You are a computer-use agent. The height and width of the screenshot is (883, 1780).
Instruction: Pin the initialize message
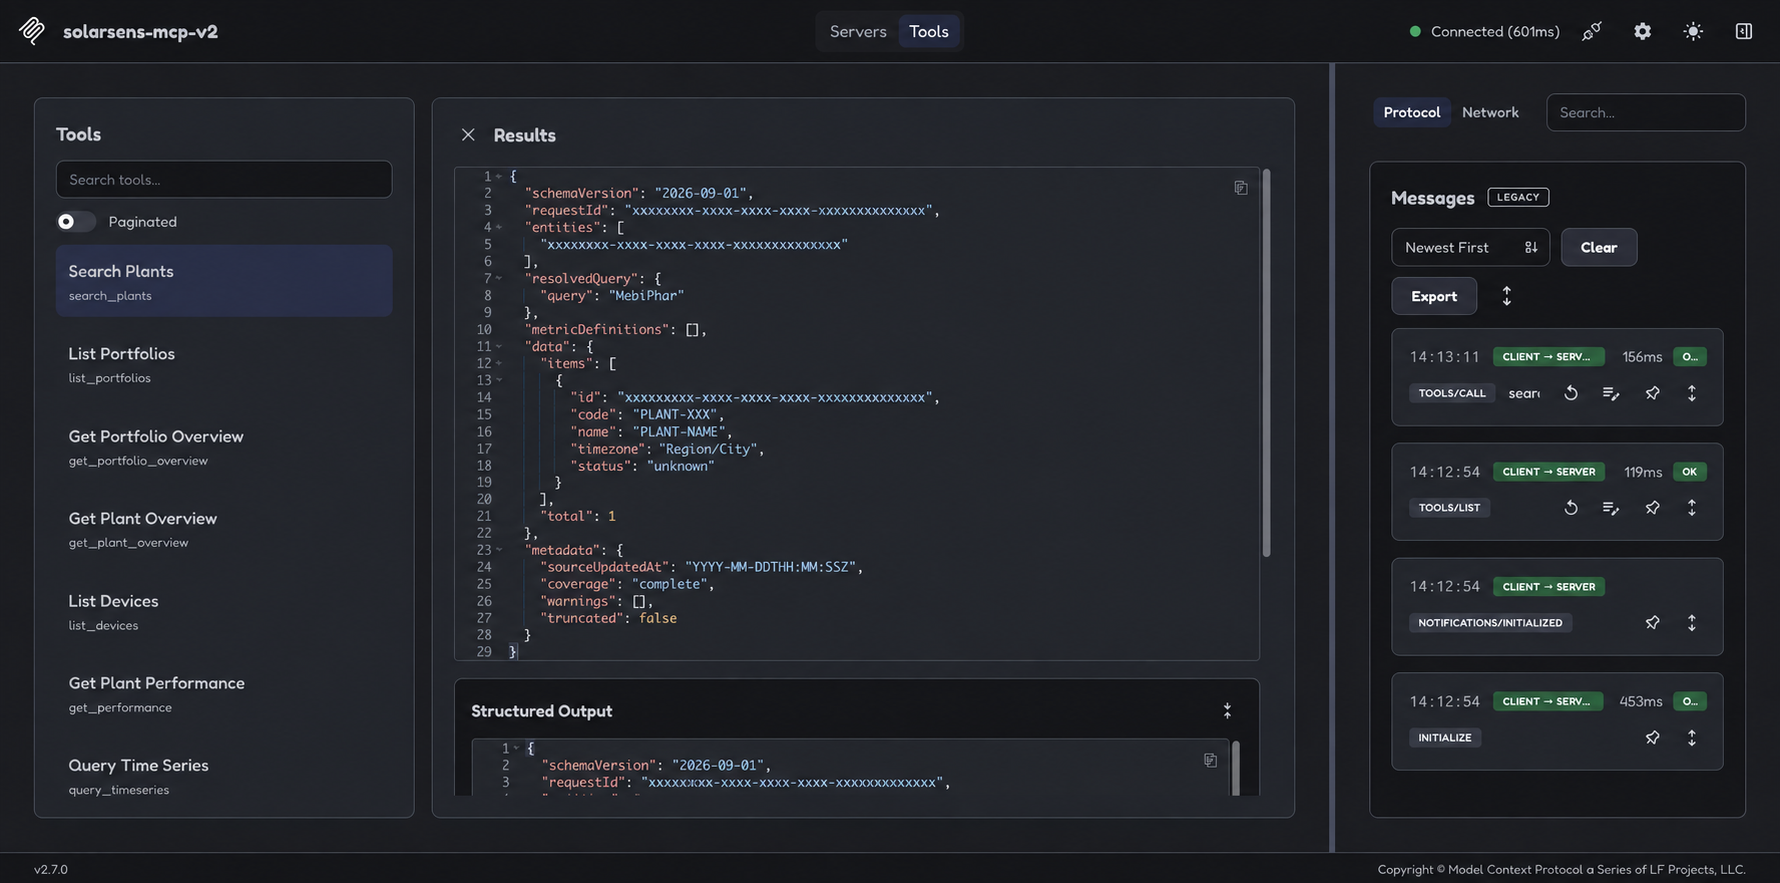coord(1652,738)
